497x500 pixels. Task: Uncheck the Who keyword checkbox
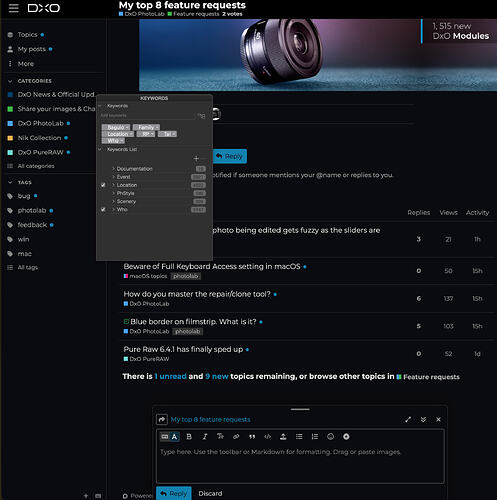tap(103, 210)
